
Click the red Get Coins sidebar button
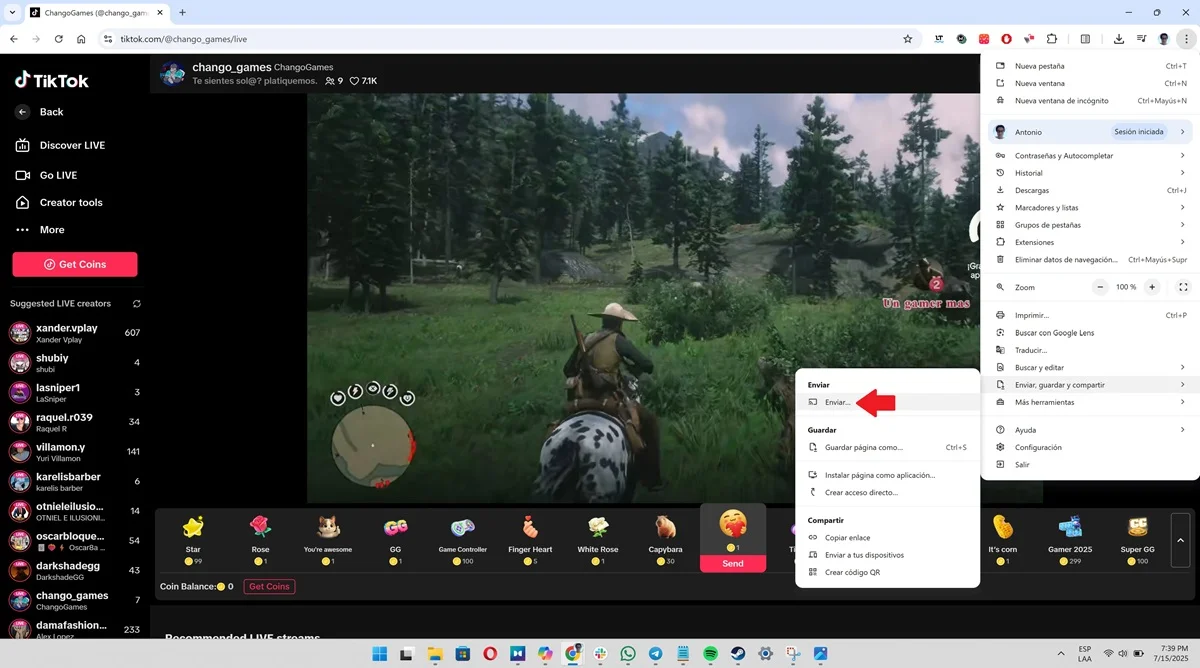tap(75, 264)
